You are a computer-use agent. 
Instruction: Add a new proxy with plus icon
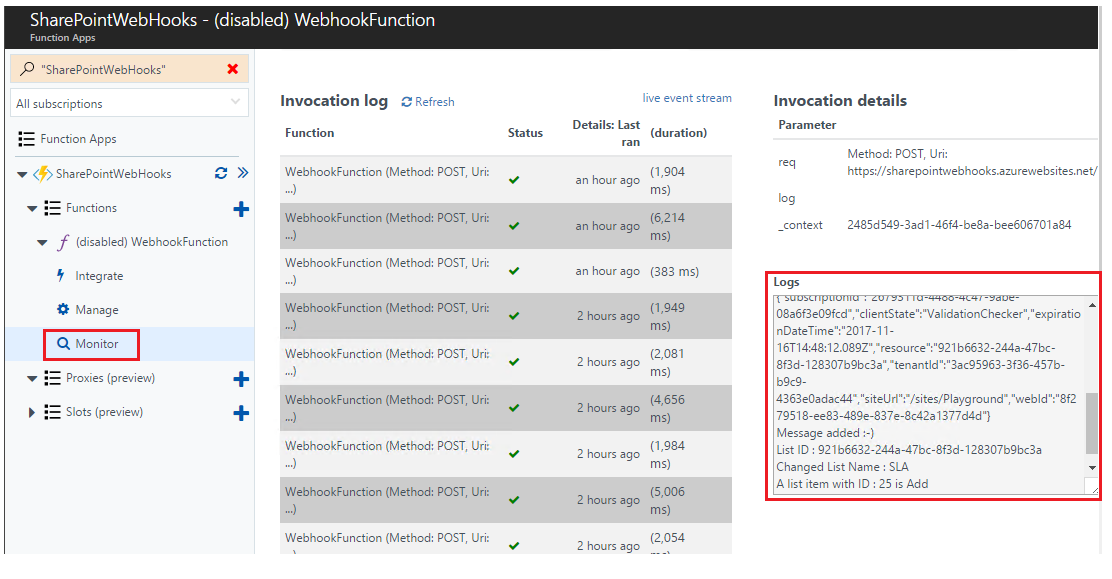(x=241, y=379)
